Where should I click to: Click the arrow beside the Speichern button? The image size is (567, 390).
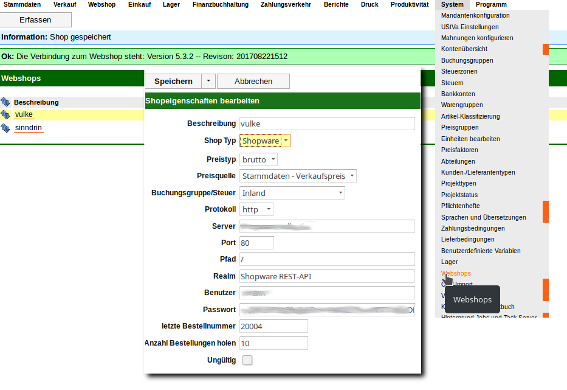click(x=209, y=81)
